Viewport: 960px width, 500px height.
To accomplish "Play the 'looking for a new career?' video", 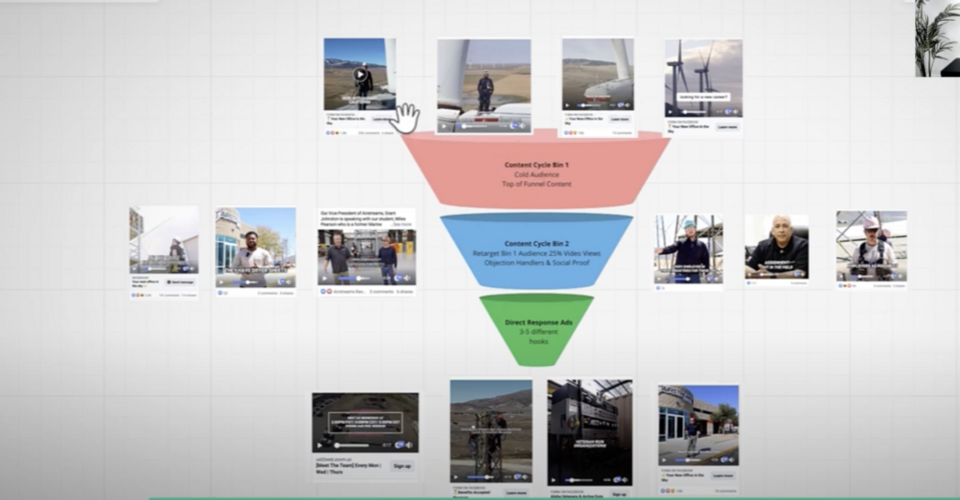I will pos(670,112).
